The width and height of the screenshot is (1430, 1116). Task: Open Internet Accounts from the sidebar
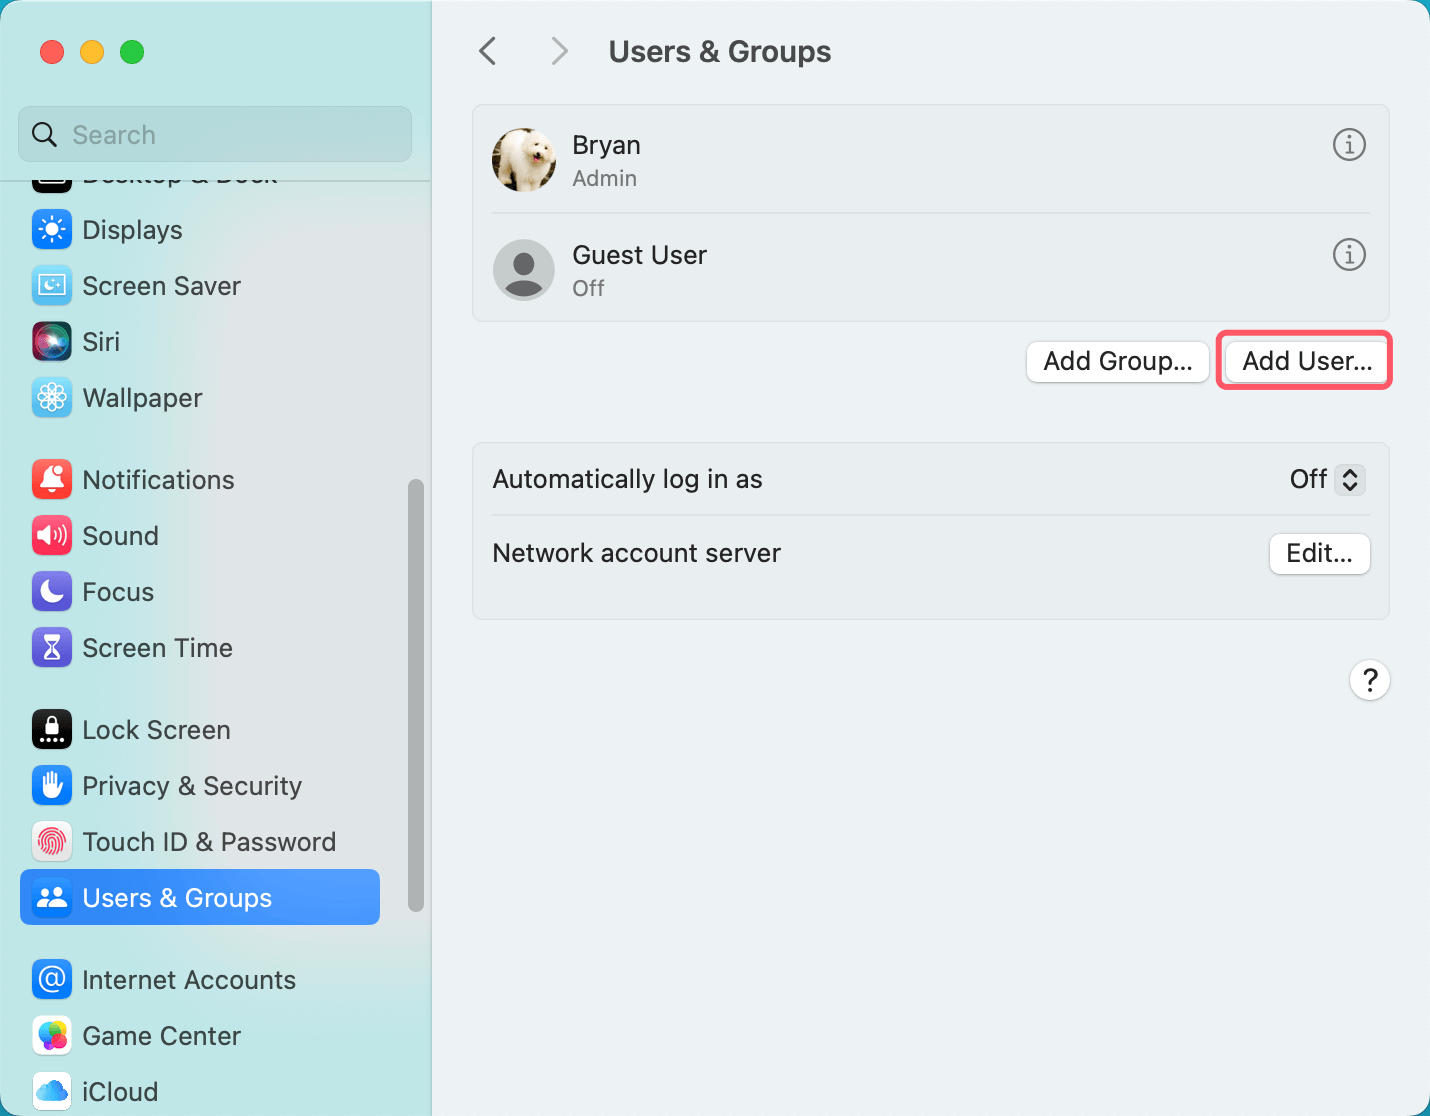point(188,979)
